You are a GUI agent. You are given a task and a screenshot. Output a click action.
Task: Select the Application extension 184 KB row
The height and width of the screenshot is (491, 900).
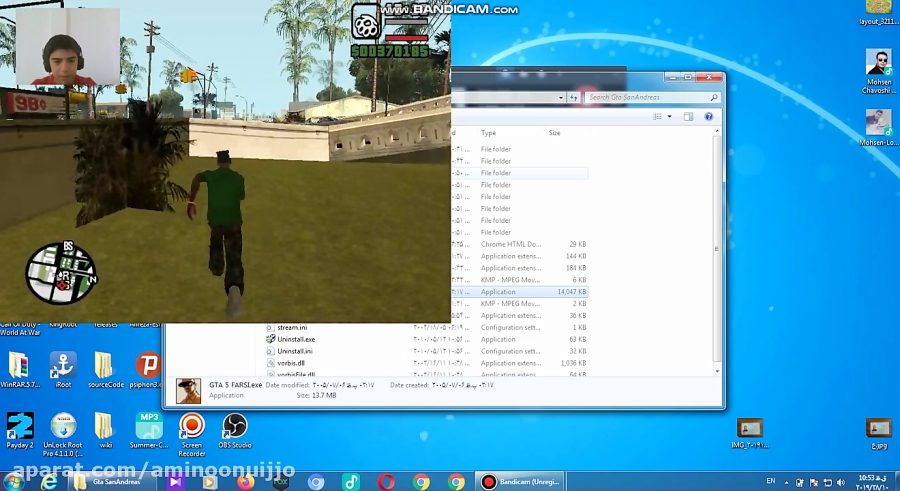point(519,268)
